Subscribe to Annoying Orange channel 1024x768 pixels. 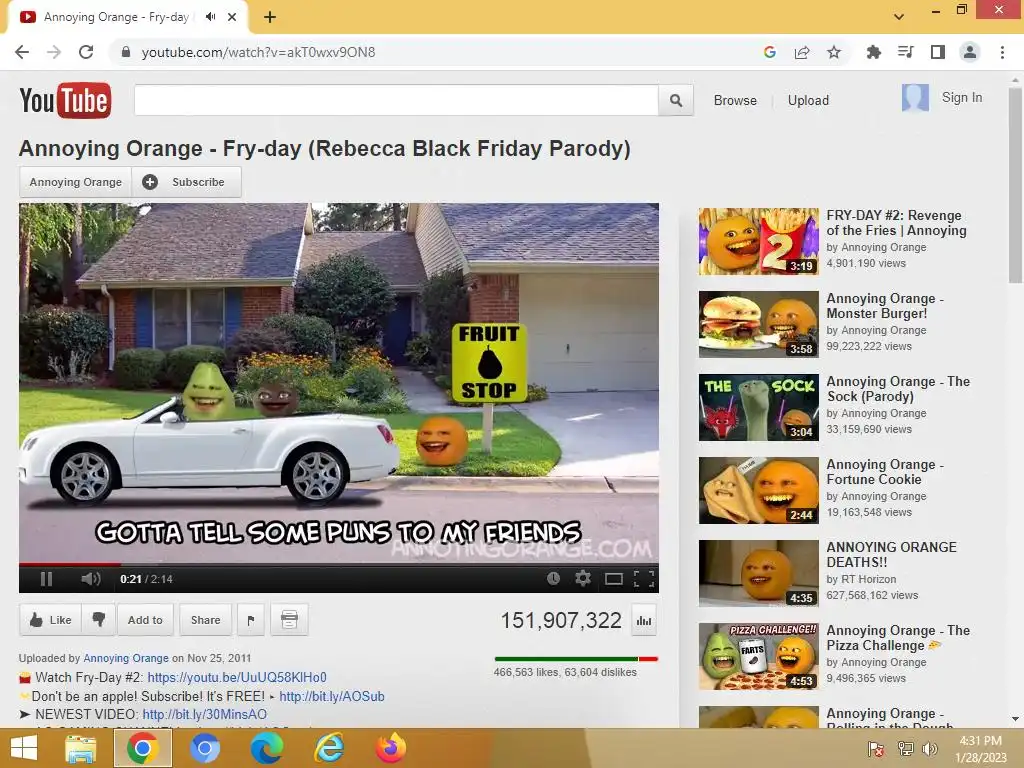click(x=187, y=182)
